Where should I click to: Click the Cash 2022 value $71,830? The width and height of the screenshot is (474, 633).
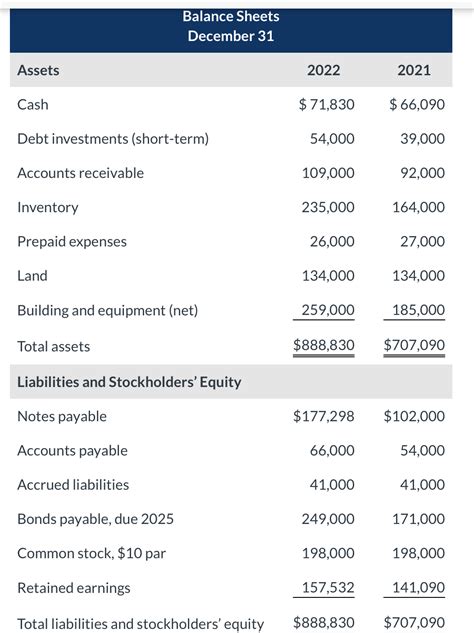click(327, 105)
